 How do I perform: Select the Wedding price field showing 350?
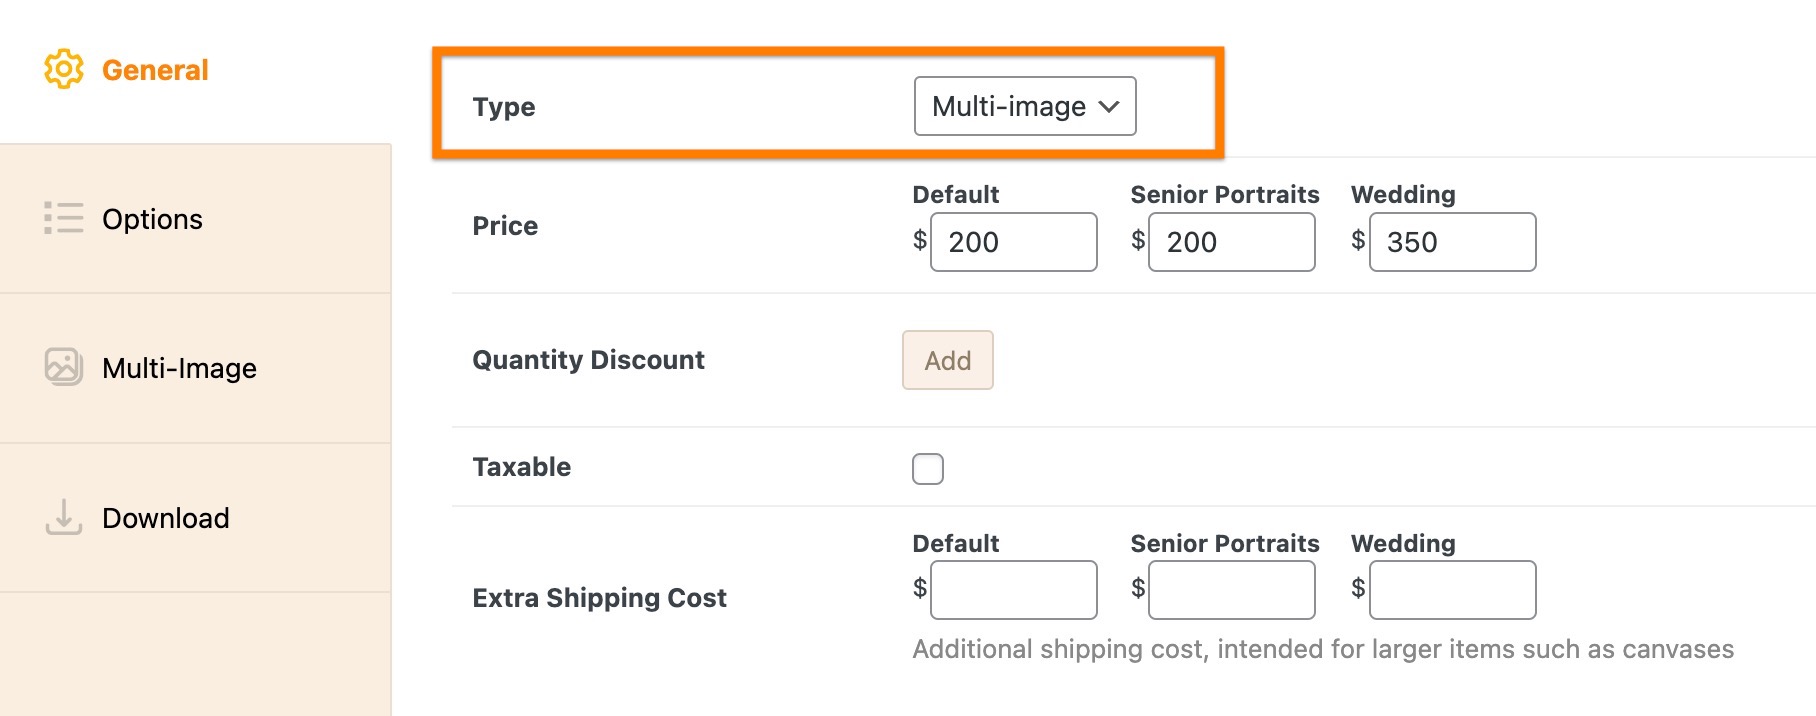tap(1452, 242)
